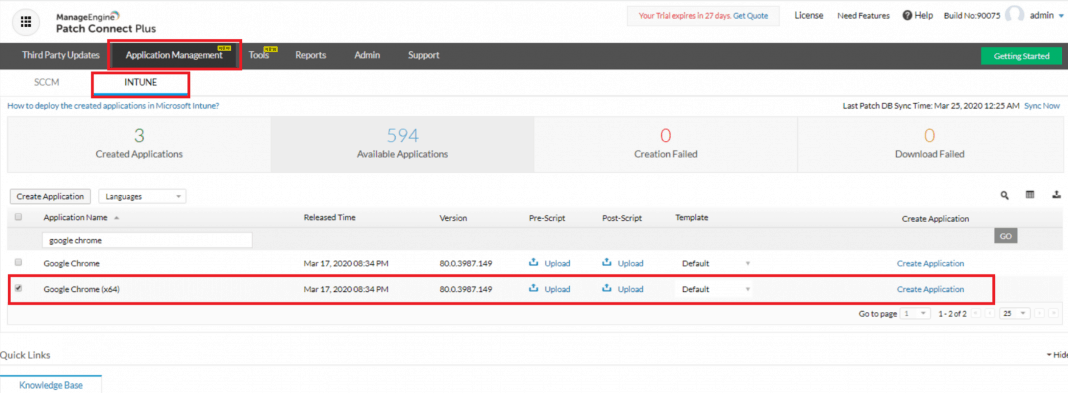Open Template dropdown for Google Chrome (x64)
Image resolution: width=1068 pixels, height=393 pixels.
pyautogui.click(x=715, y=289)
